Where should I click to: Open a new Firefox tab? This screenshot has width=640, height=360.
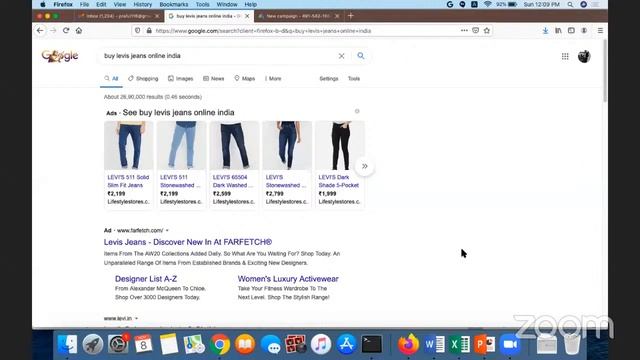(351, 16)
